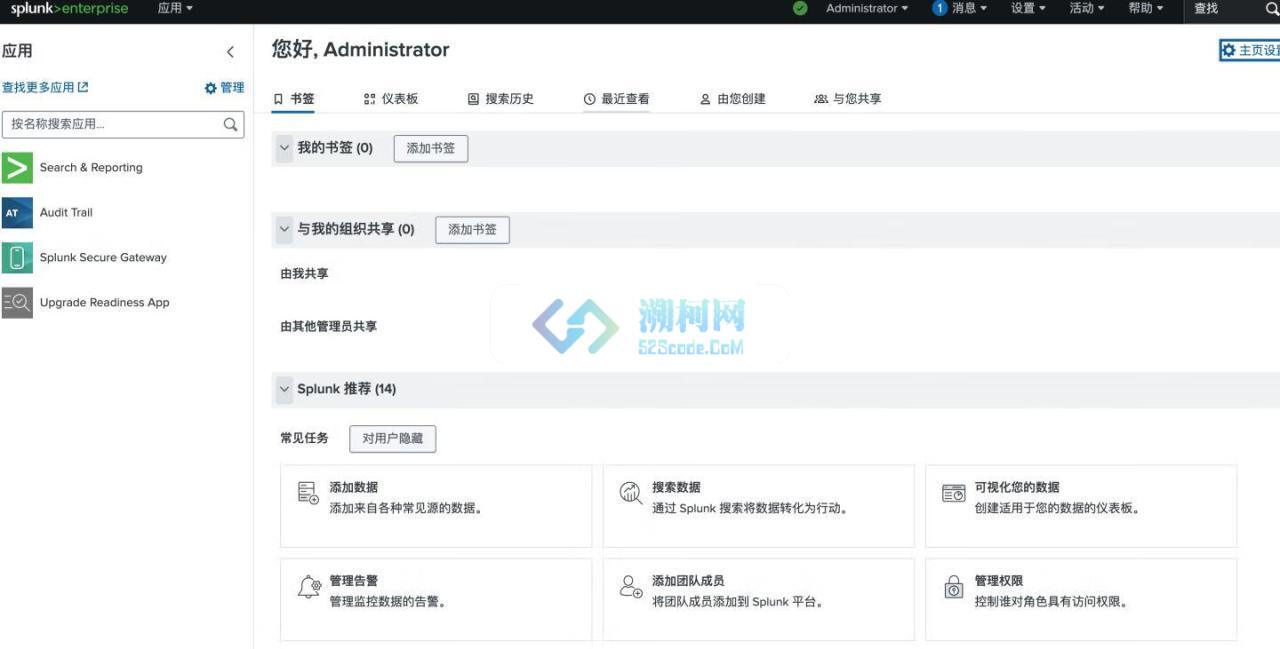Click the 由其他管理员共享 label
The image size is (1280, 649).
328,327
